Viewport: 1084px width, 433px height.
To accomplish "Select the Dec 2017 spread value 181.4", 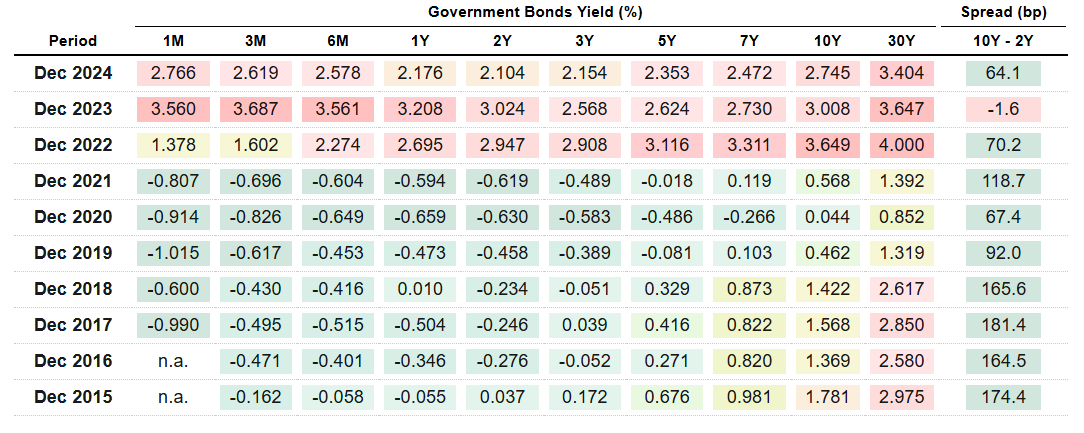I will pos(1004,325).
